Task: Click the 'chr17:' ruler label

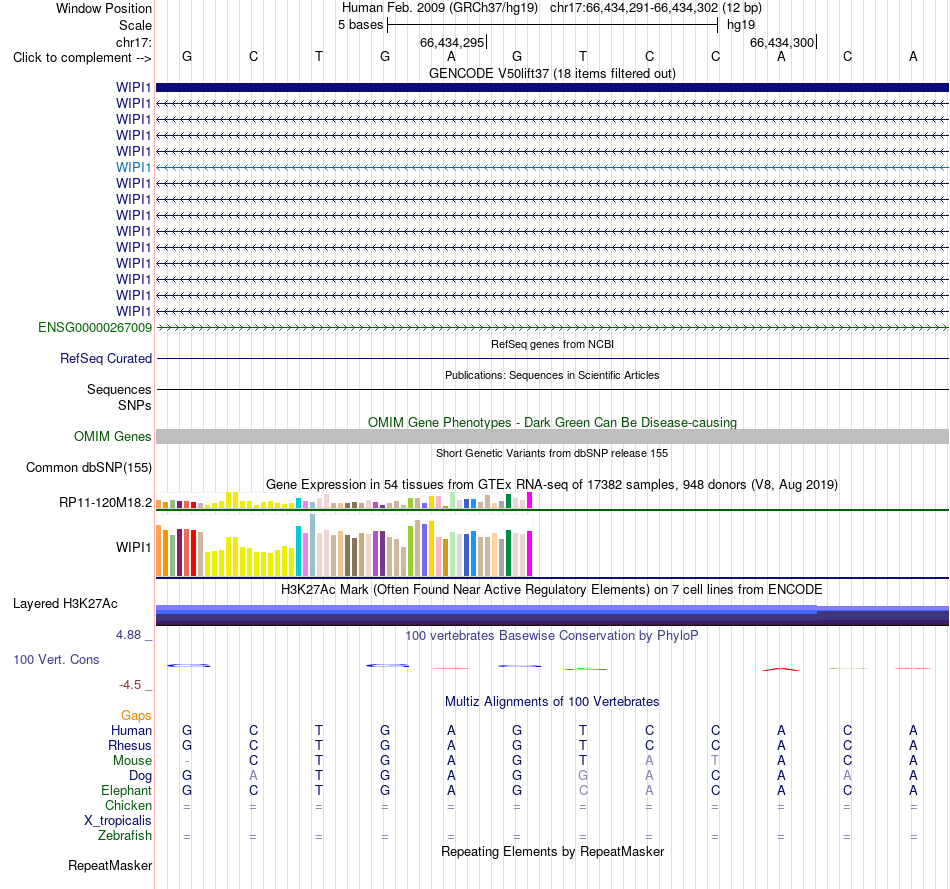Action: pos(134,42)
